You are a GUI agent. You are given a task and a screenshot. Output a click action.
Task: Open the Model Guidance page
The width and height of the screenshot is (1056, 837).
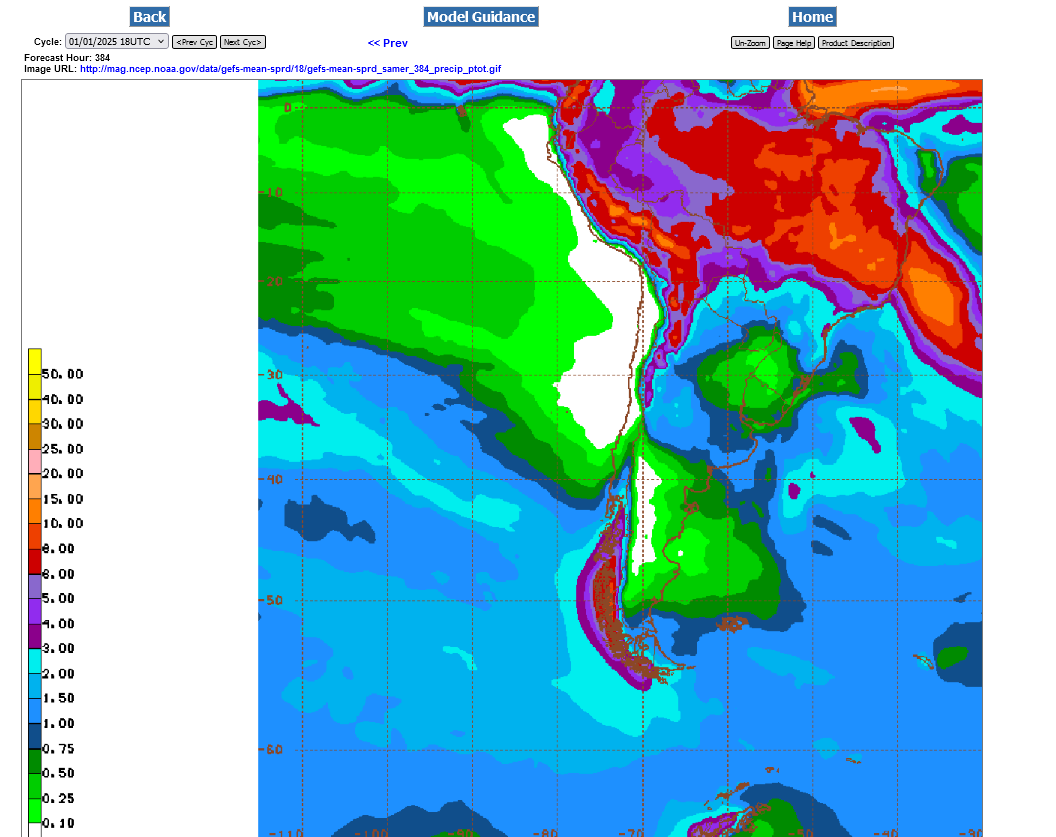[x=481, y=17]
